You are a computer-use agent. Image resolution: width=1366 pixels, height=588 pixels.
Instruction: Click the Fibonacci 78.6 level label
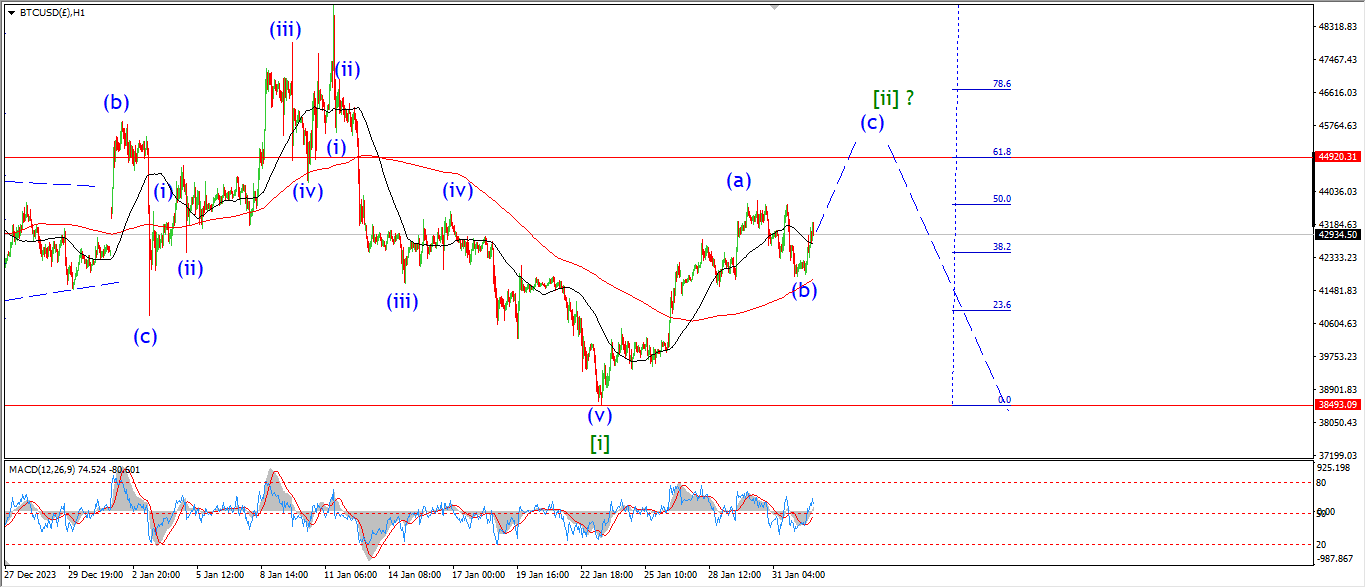coord(1001,85)
